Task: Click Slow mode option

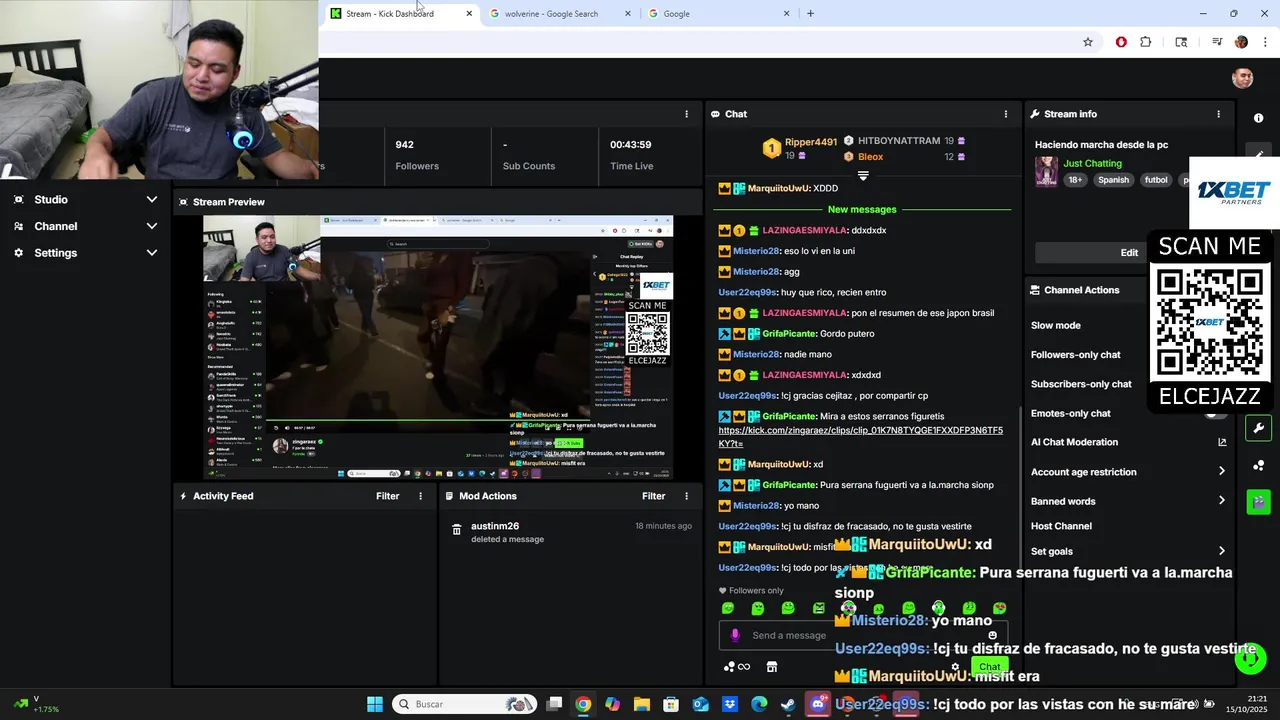Action: 1056,325
